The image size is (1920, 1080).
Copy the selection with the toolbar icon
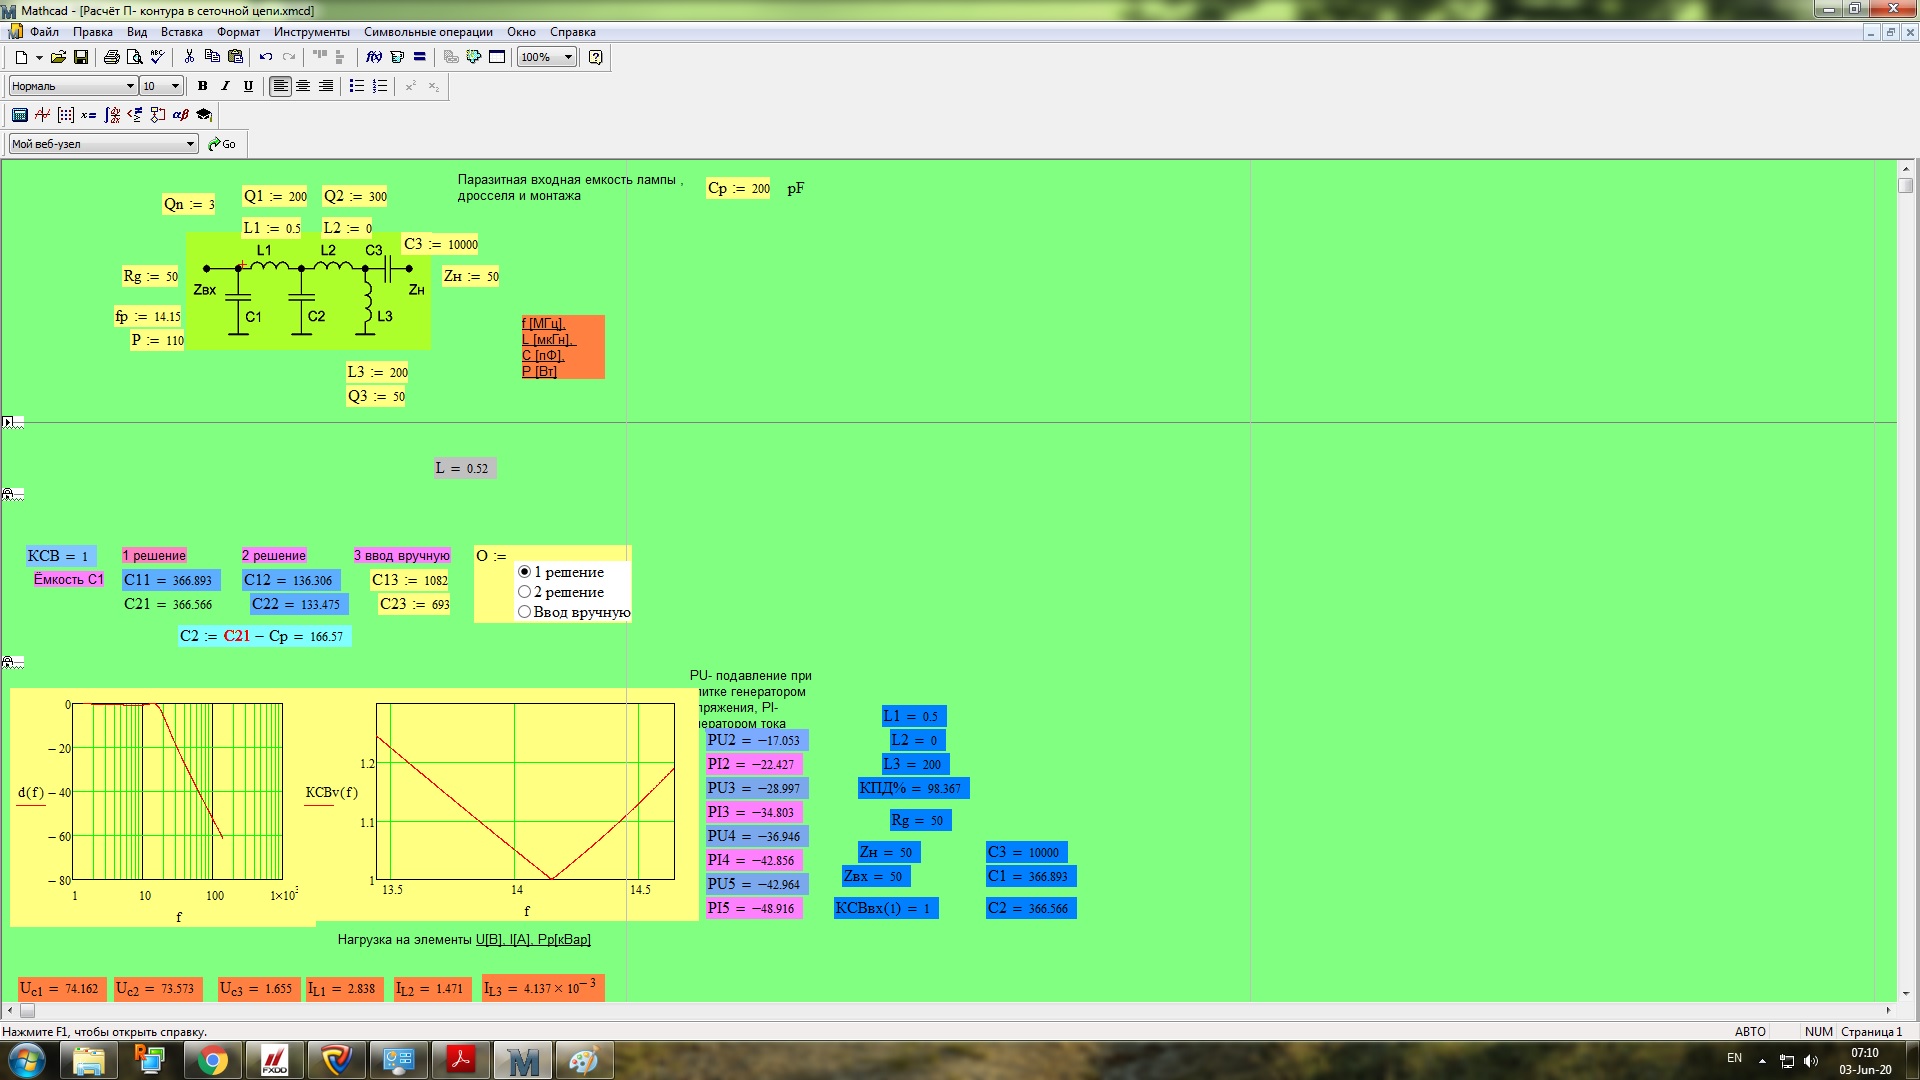click(212, 57)
